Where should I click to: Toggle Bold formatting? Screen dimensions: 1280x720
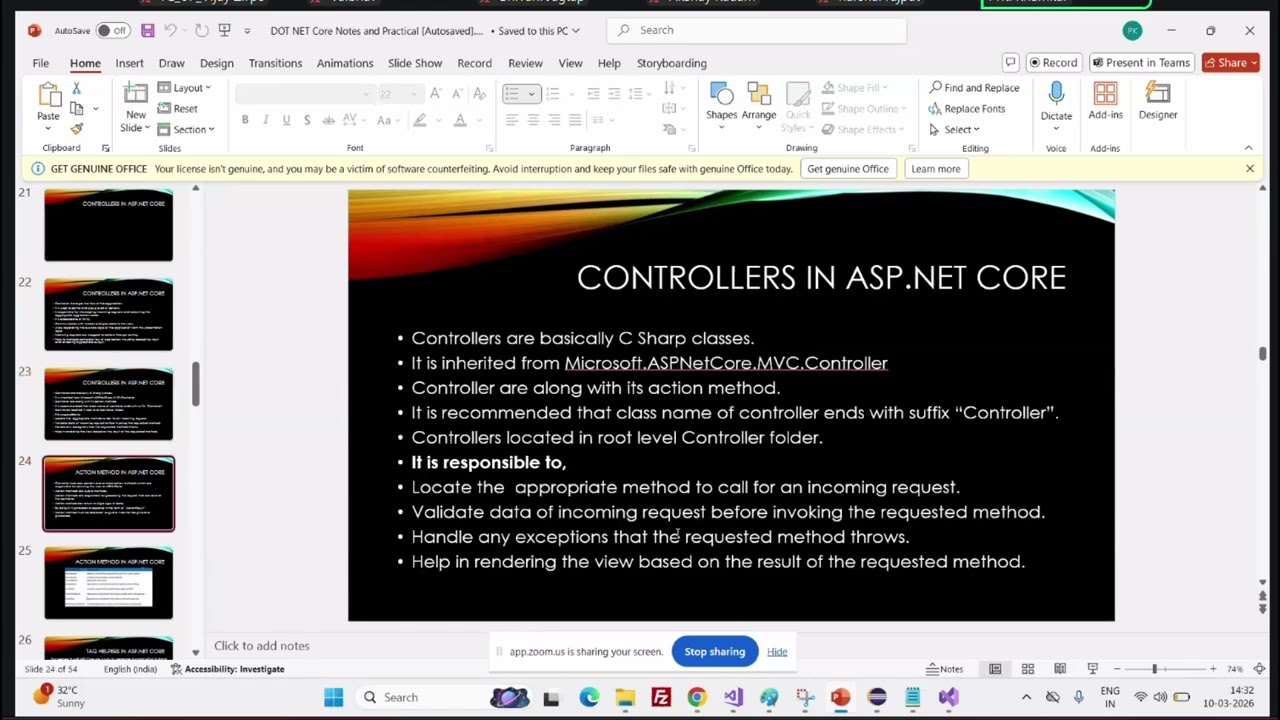[x=245, y=120]
